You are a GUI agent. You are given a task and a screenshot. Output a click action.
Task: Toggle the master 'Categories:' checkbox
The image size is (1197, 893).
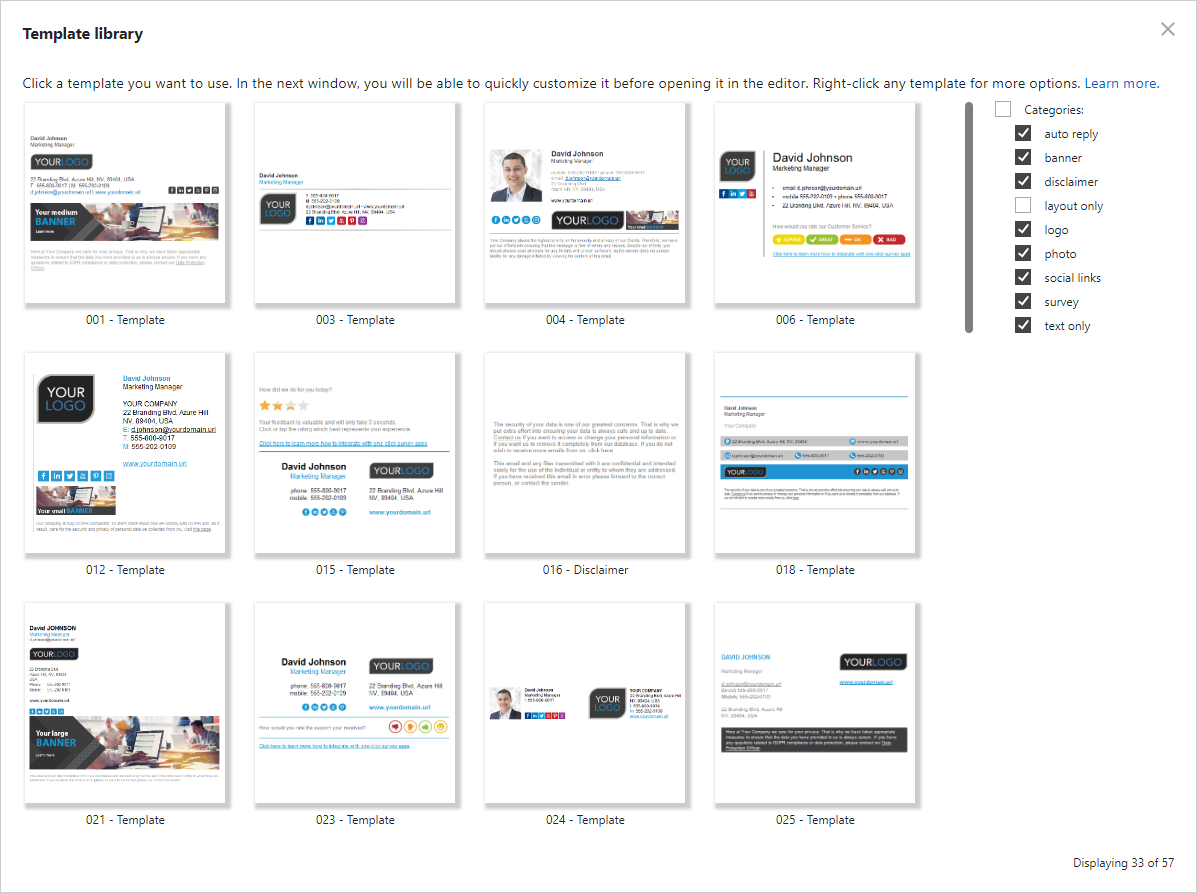pos(1001,109)
